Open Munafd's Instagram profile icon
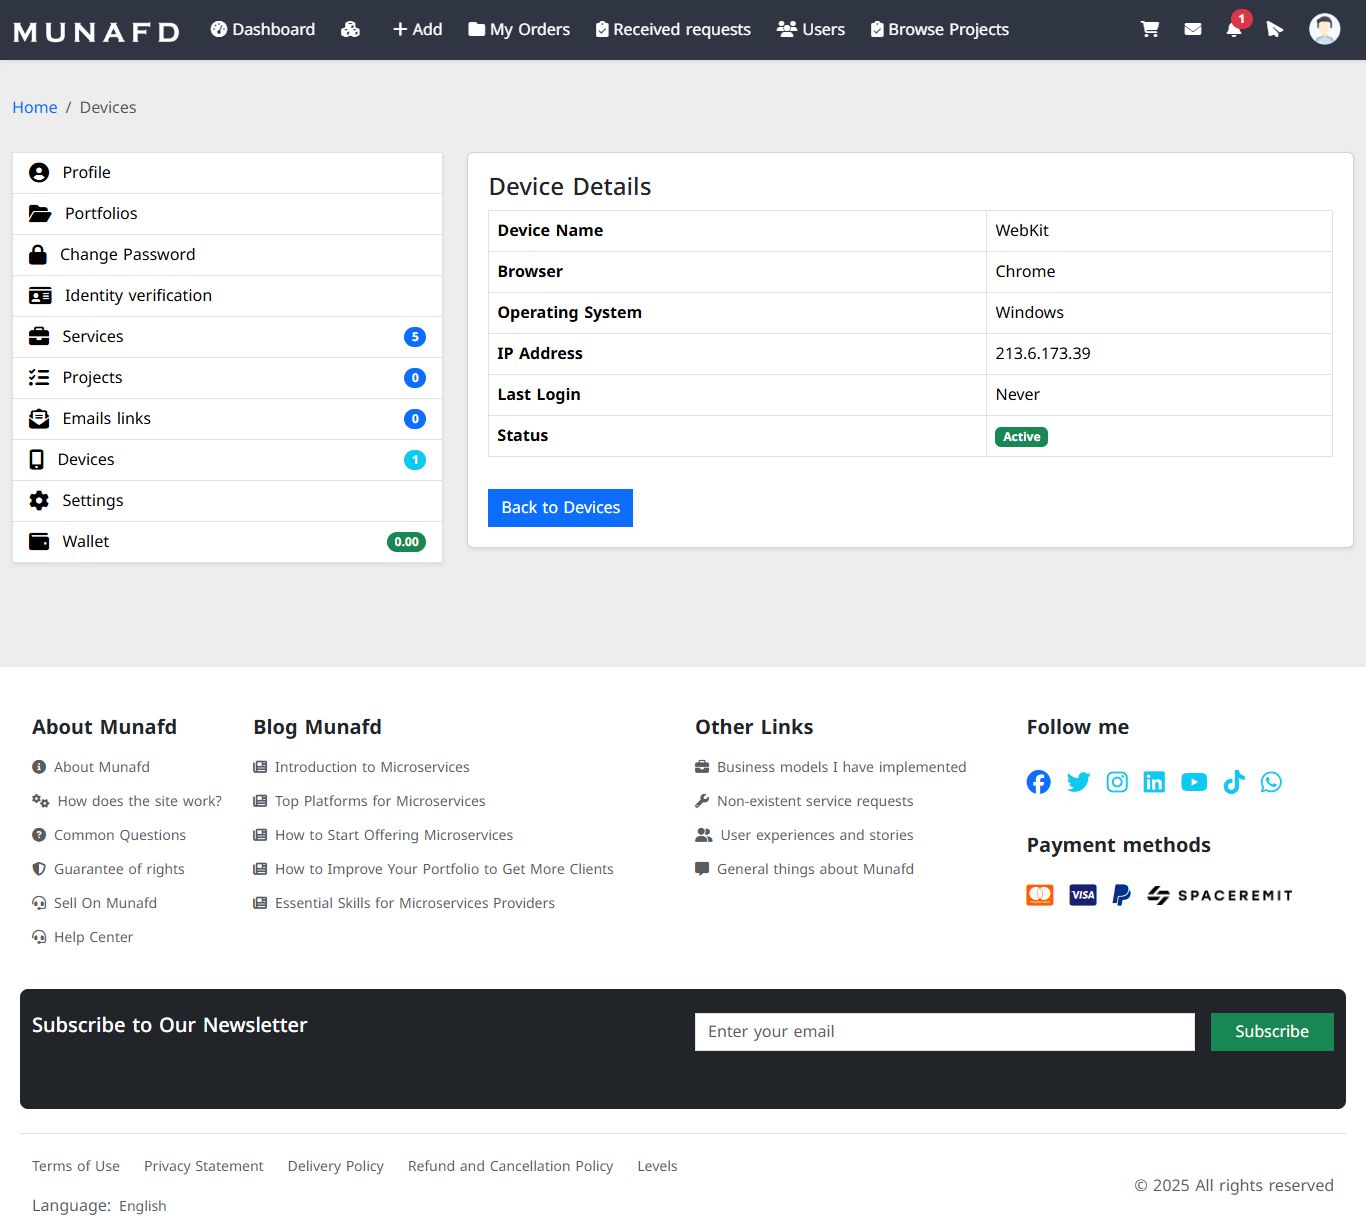Viewport: 1366px width, 1222px height. point(1117,782)
